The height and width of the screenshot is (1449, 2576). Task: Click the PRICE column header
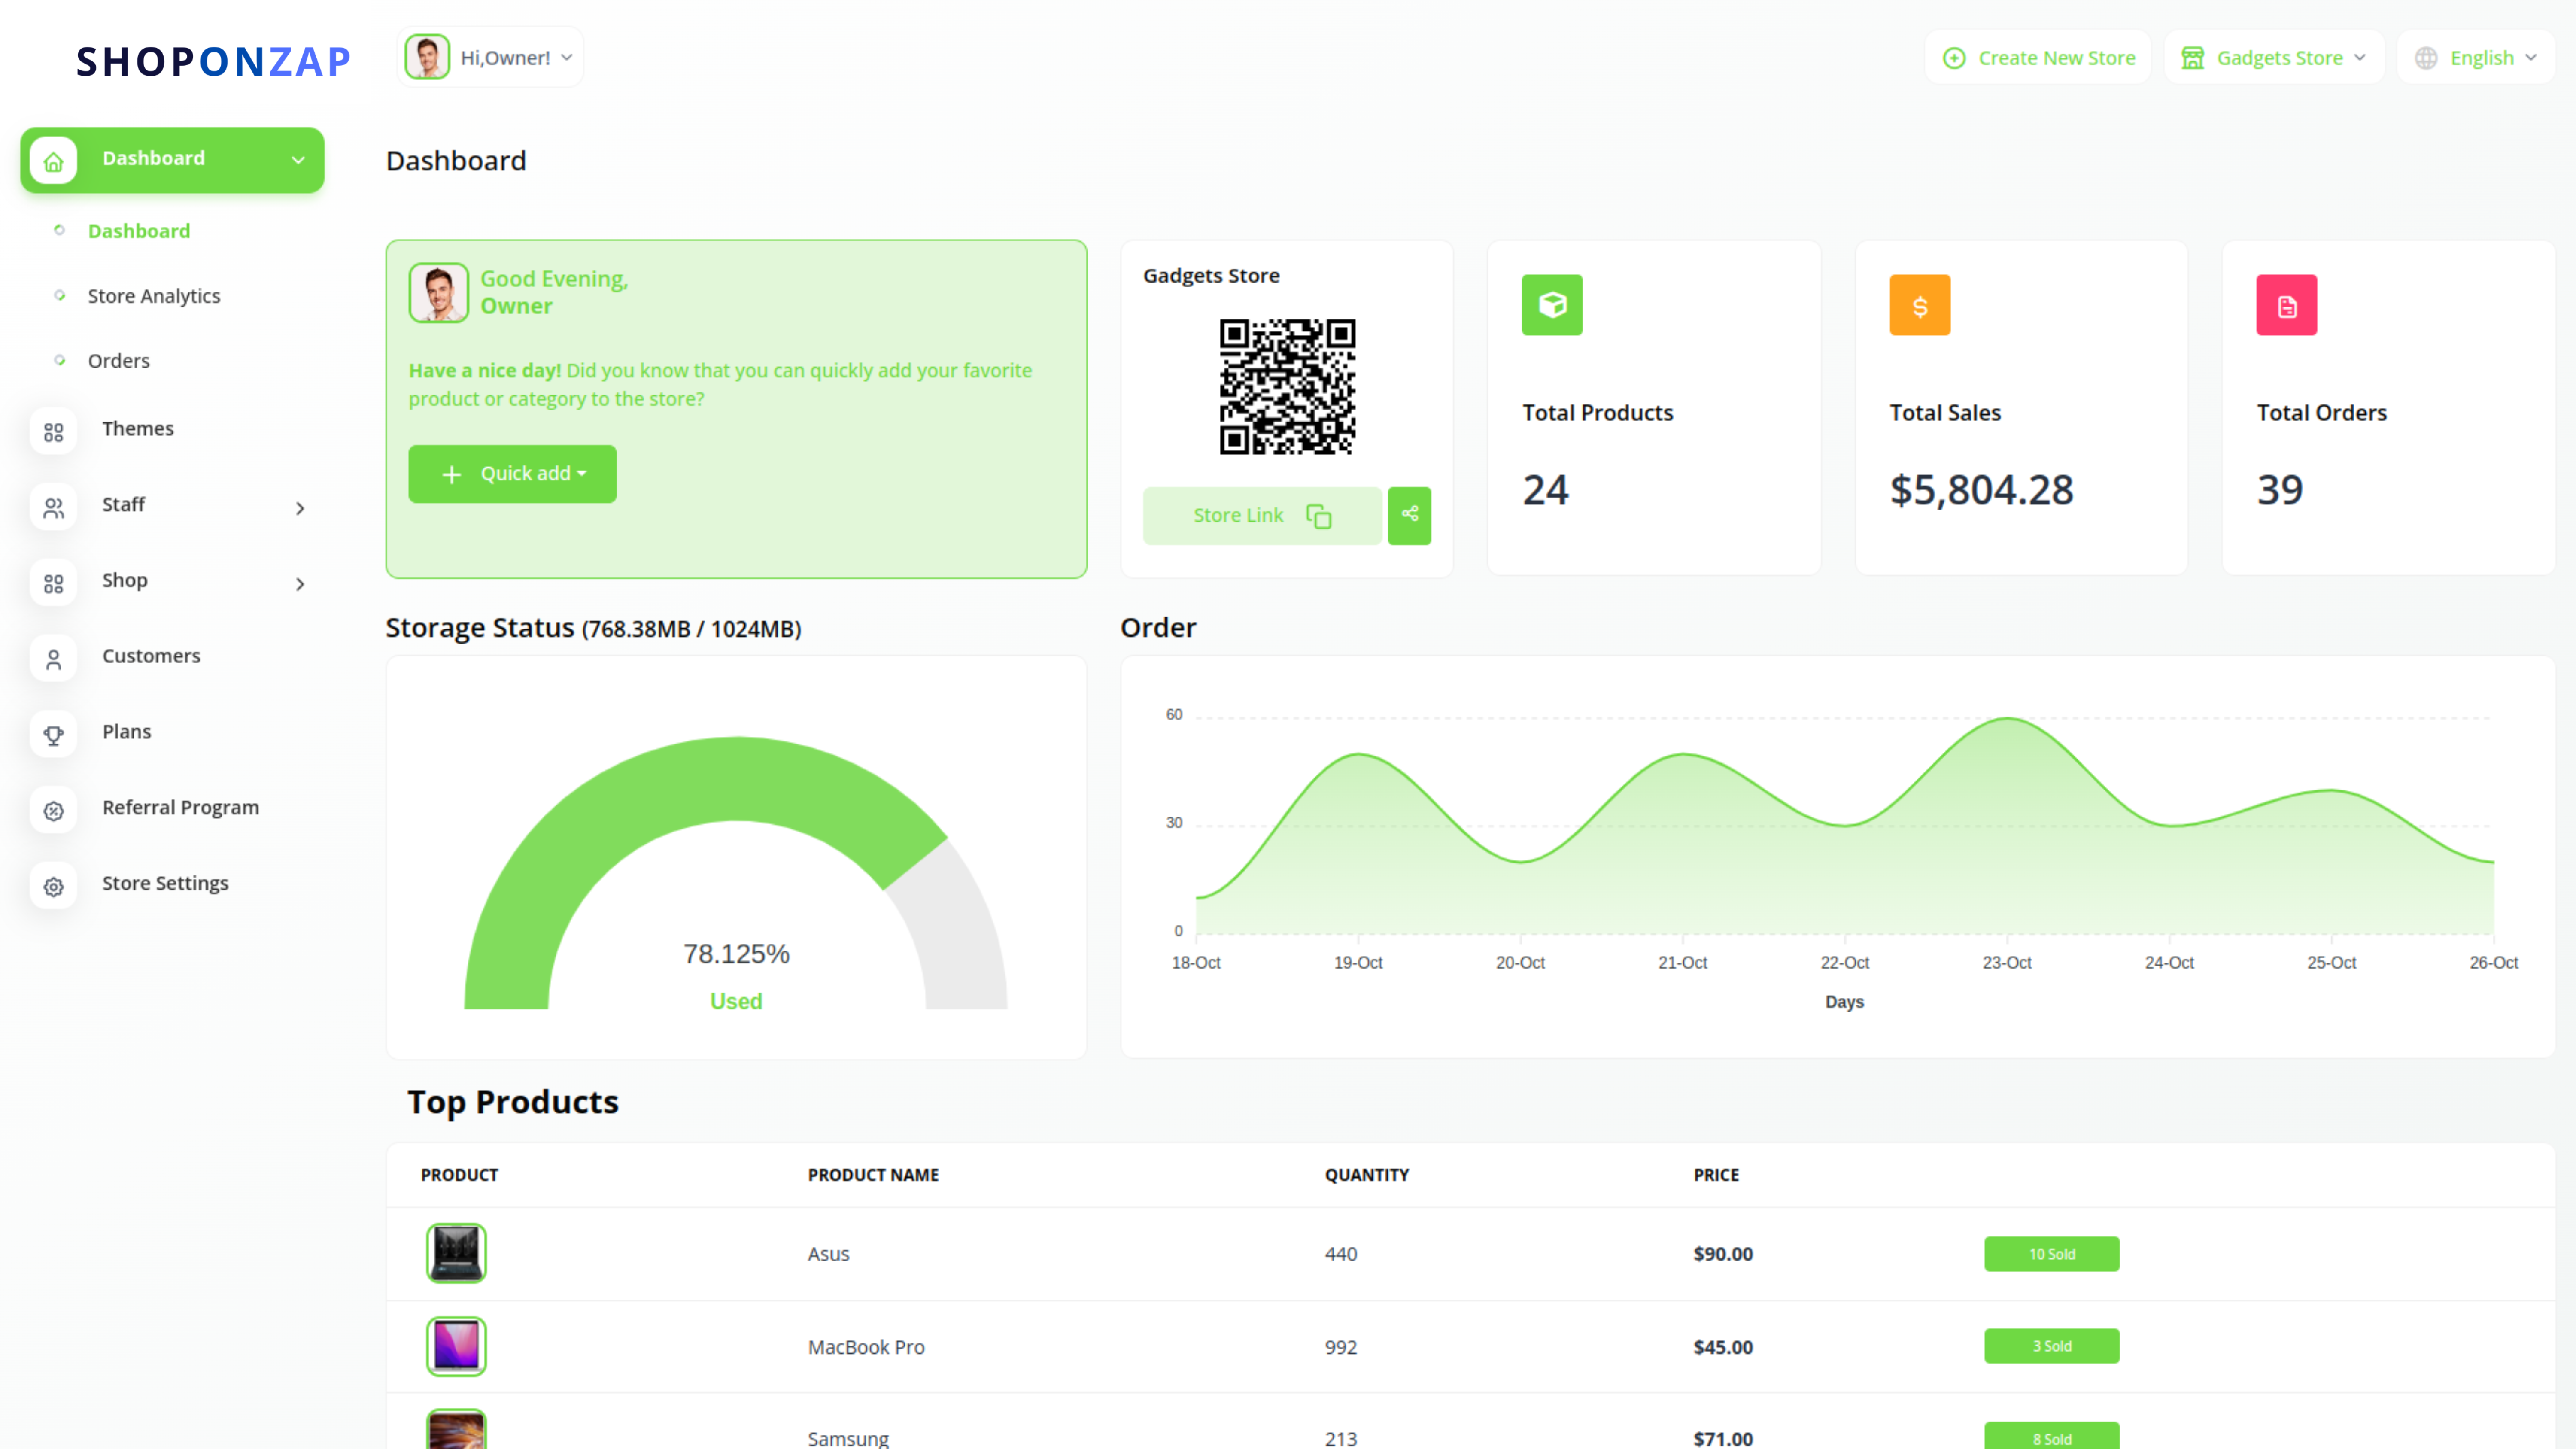coord(1716,1175)
